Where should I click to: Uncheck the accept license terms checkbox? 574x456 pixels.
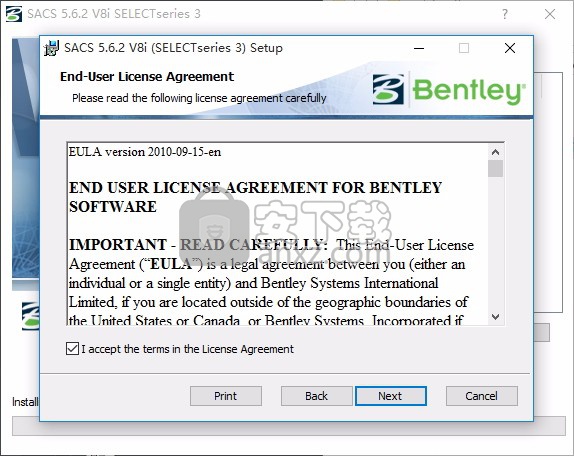[x=72, y=348]
